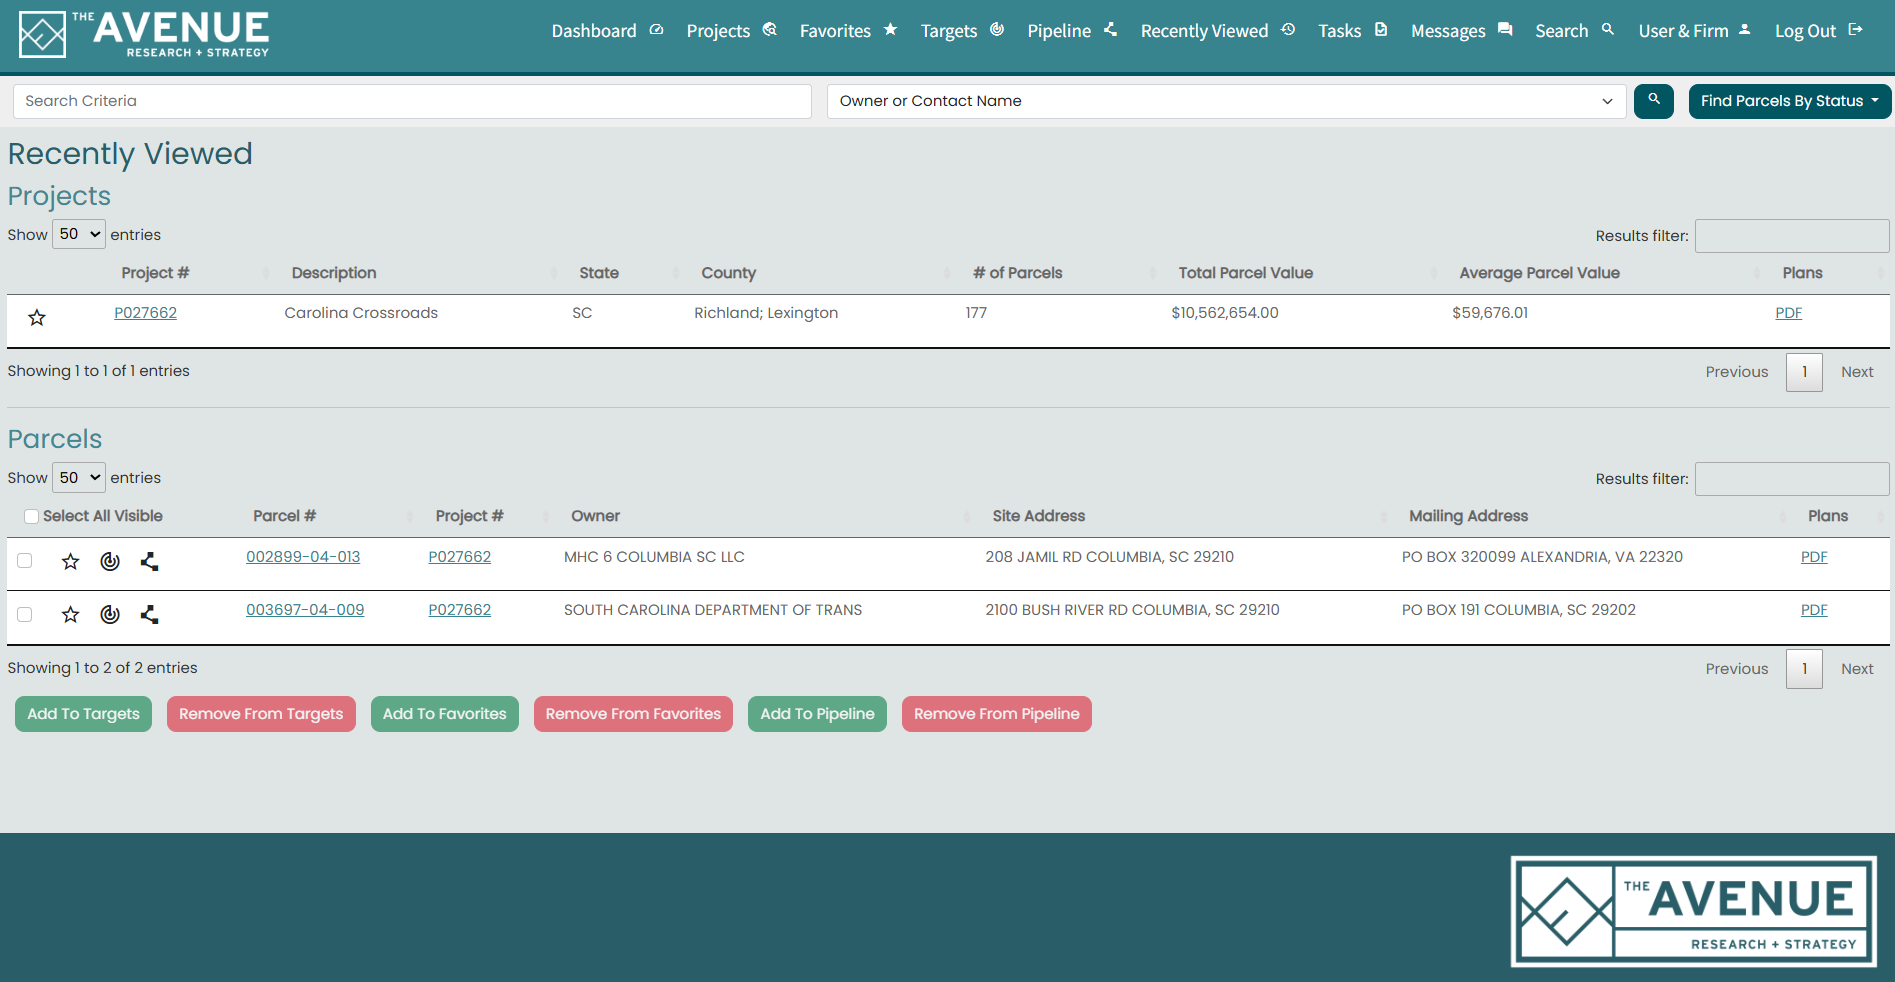Click target icon for parcel 003697-04-009

point(110,614)
